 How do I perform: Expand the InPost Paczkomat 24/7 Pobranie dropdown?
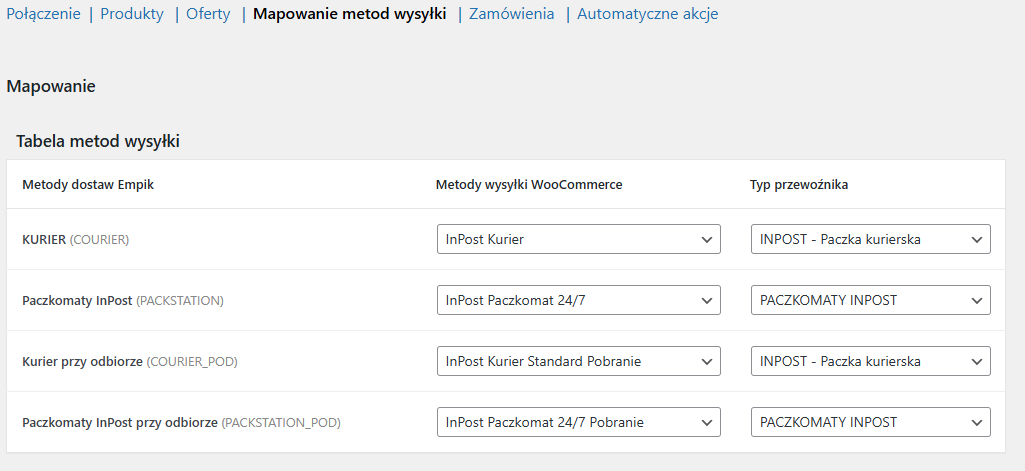point(578,422)
